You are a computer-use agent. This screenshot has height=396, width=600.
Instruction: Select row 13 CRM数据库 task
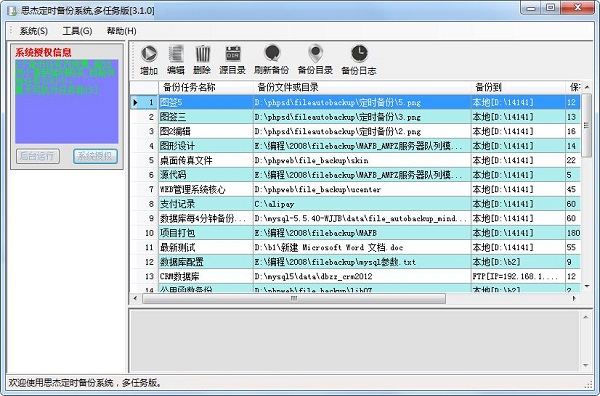pos(355,276)
